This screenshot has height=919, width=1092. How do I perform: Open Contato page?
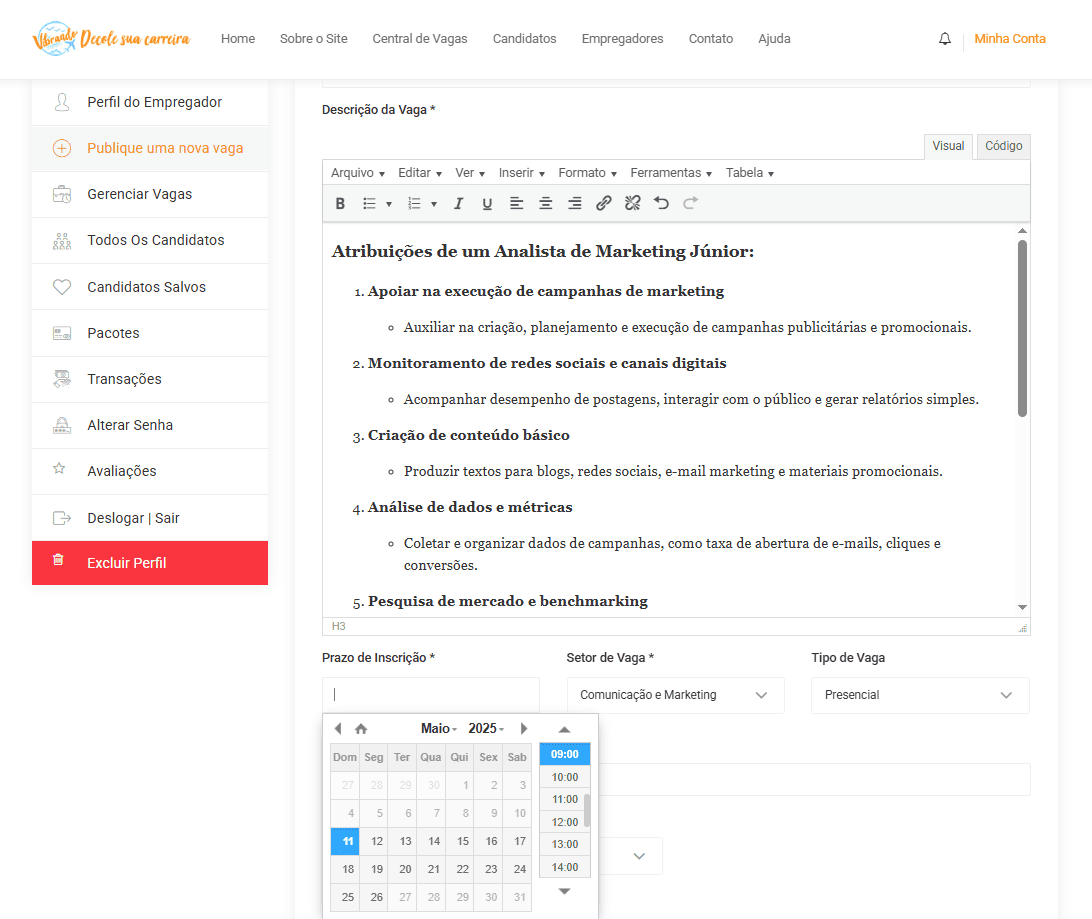(710, 39)
